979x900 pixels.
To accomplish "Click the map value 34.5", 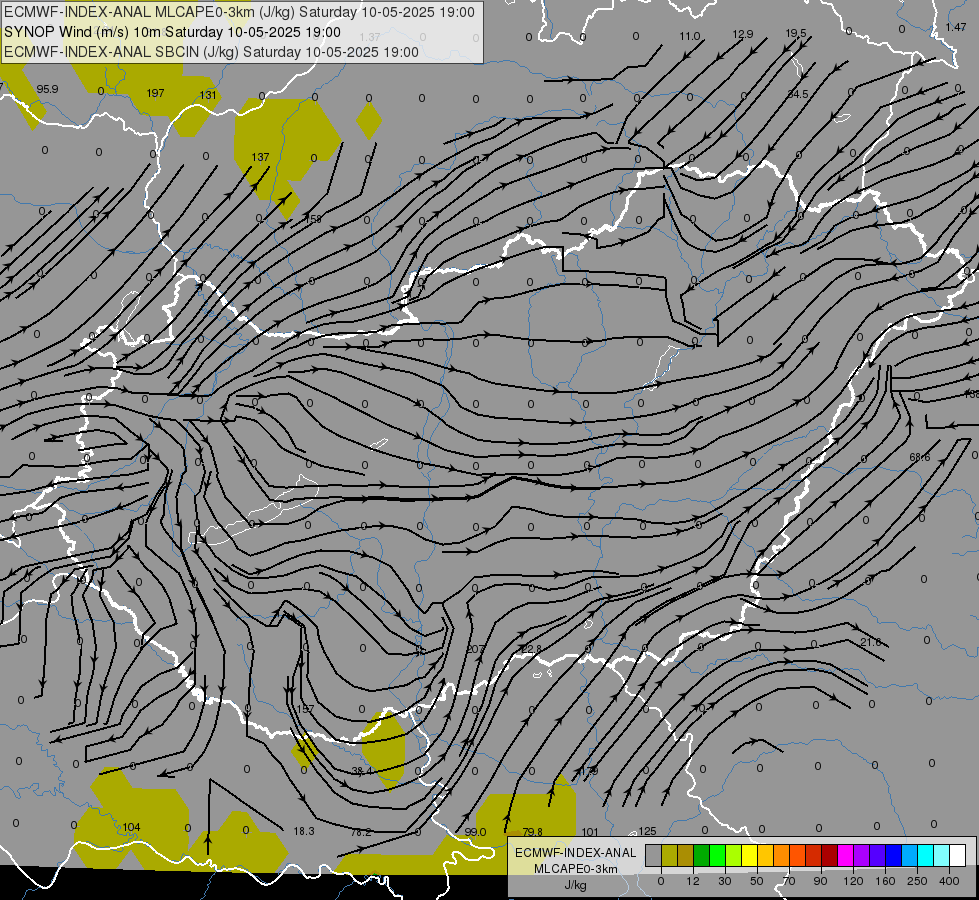I will click(798, 94).
